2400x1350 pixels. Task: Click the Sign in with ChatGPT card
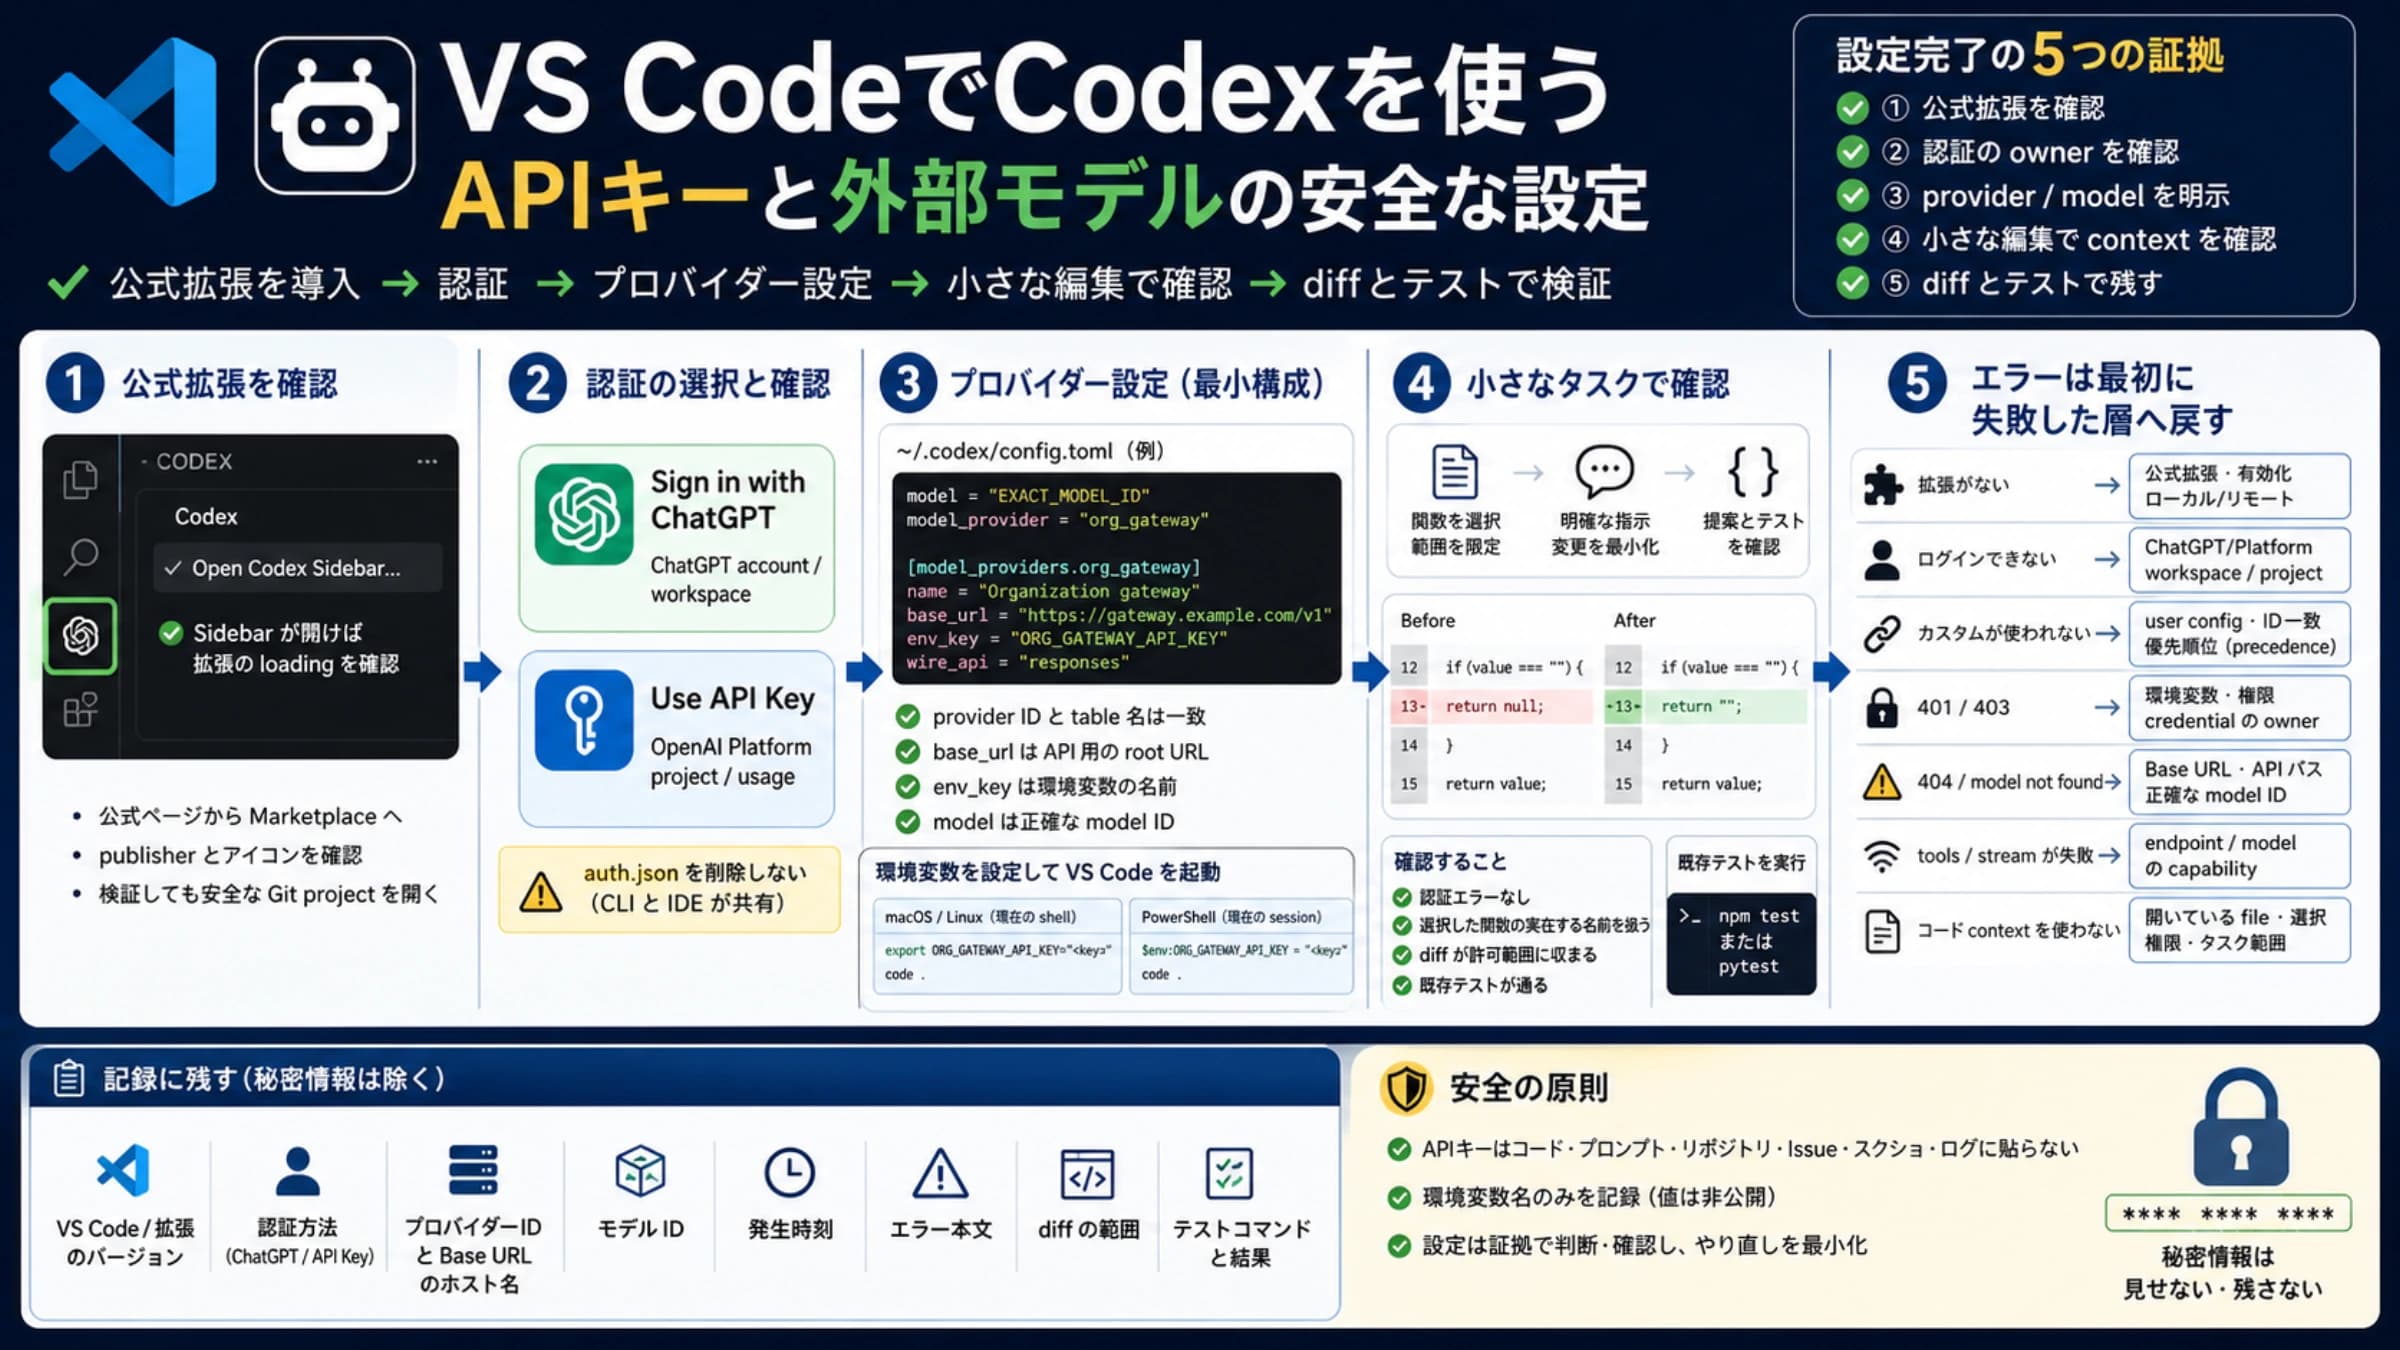[677, 538]
